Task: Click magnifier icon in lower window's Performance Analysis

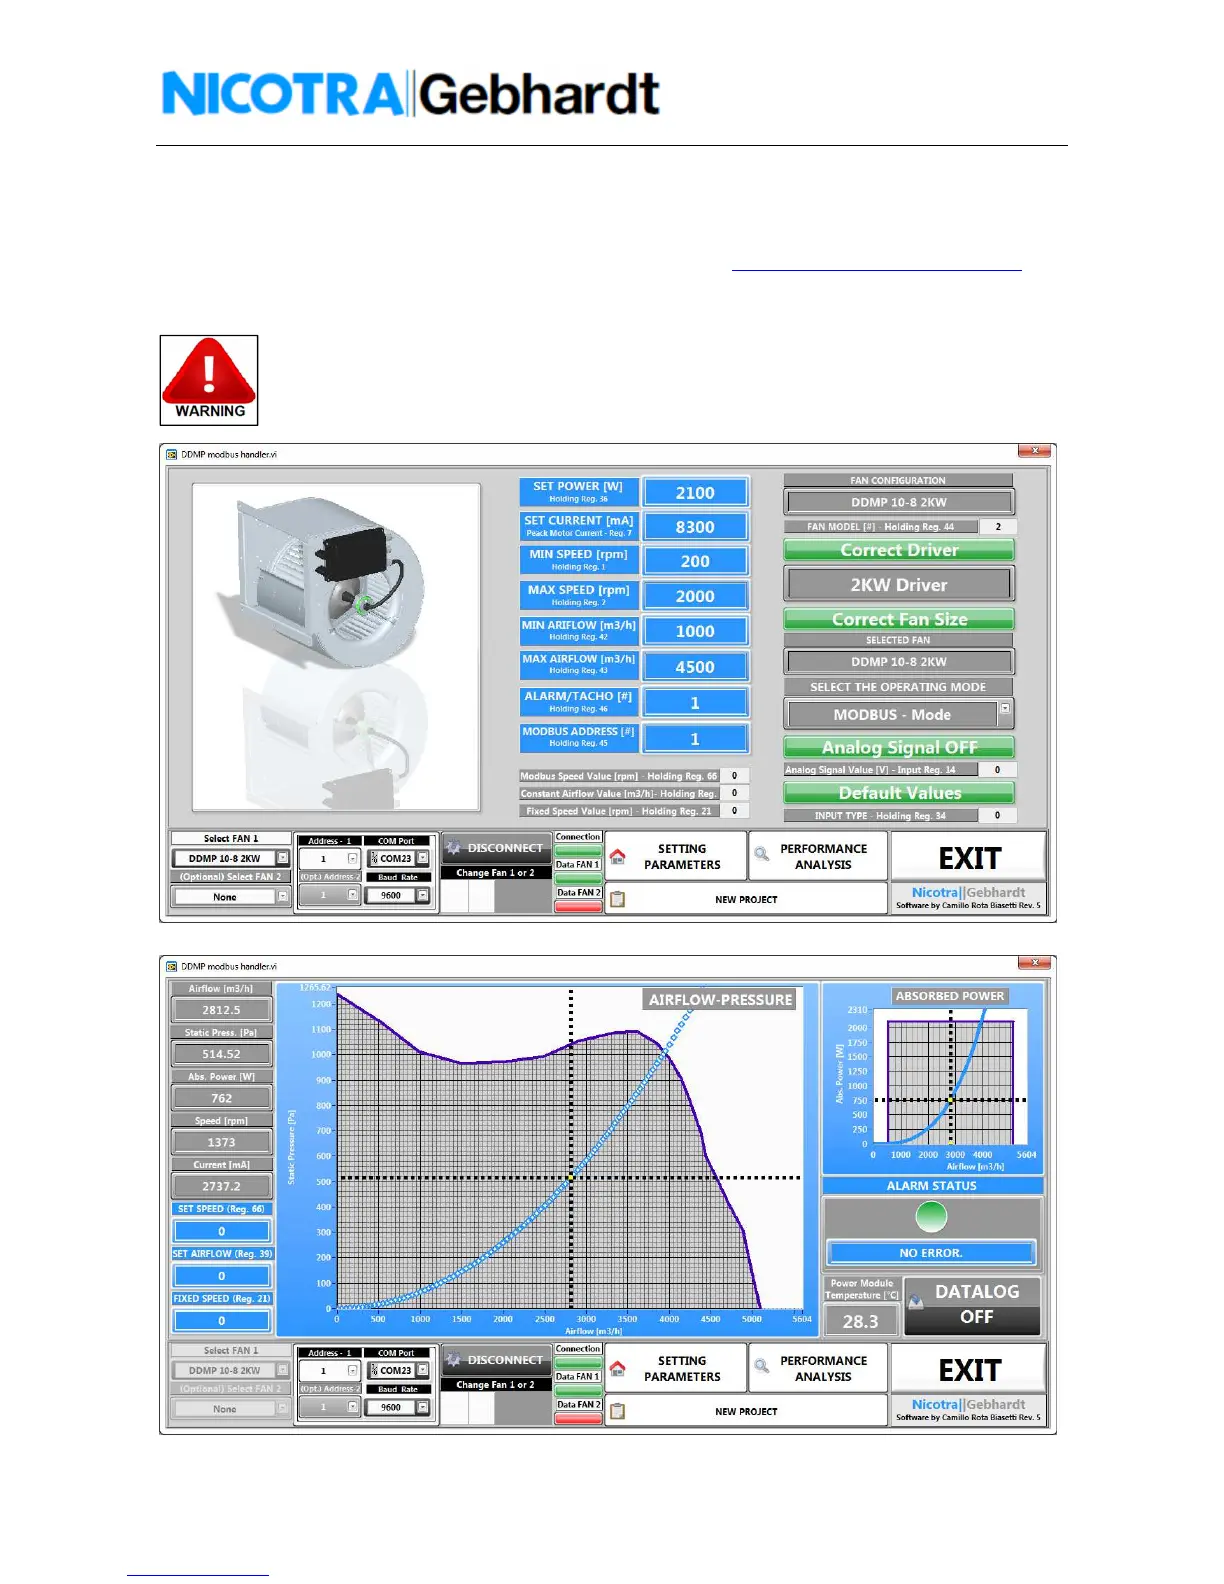Action: [762, 1366]
